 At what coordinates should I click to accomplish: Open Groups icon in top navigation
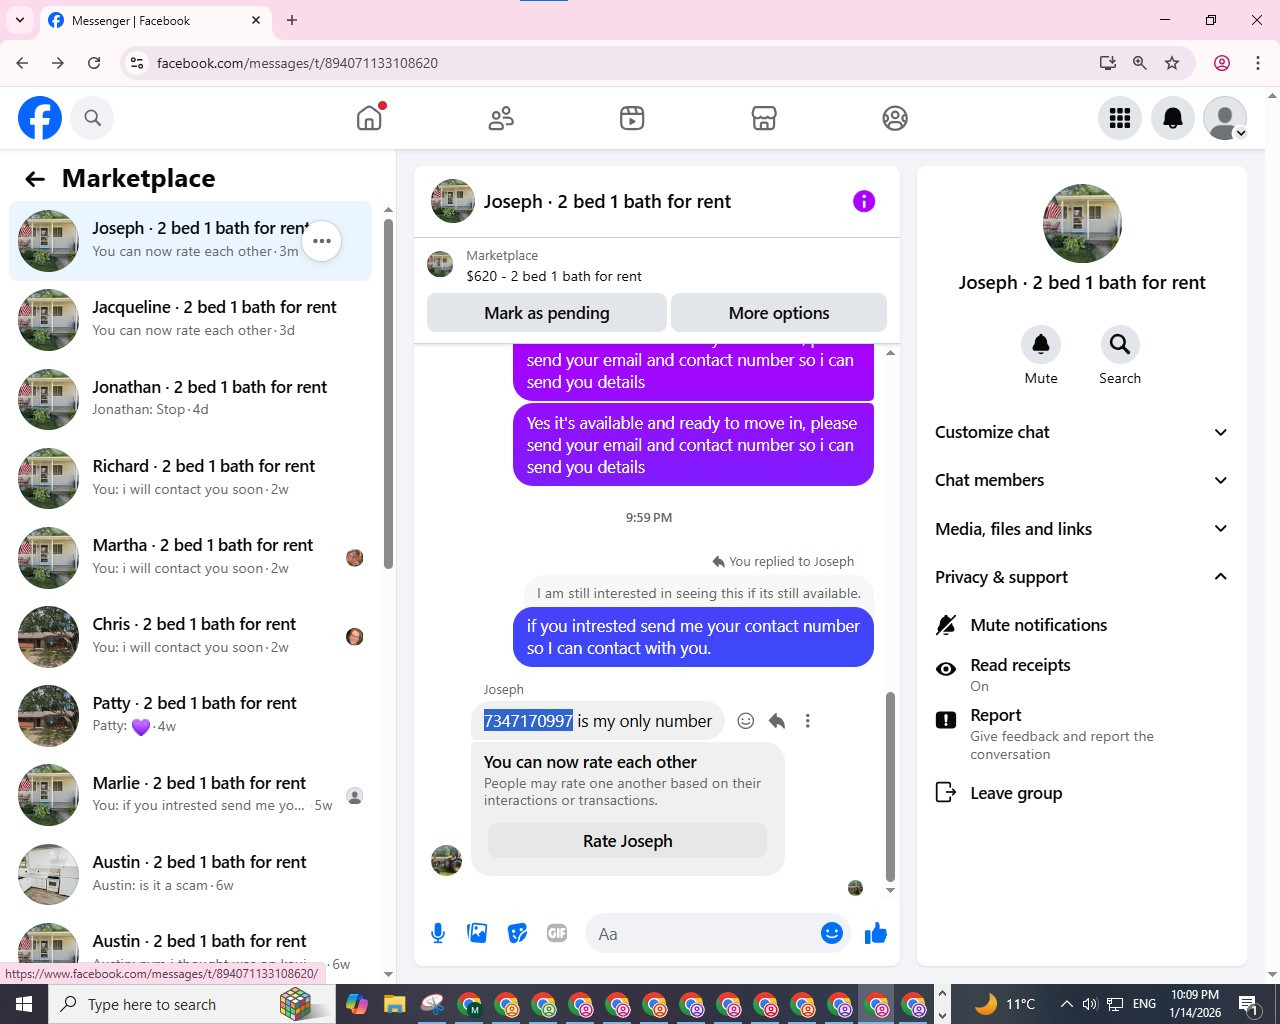click(x=895, y=118)
